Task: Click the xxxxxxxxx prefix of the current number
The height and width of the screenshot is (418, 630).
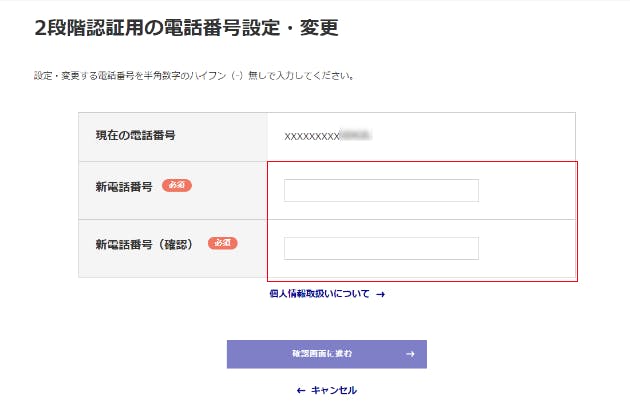Action: coord(311,135)
